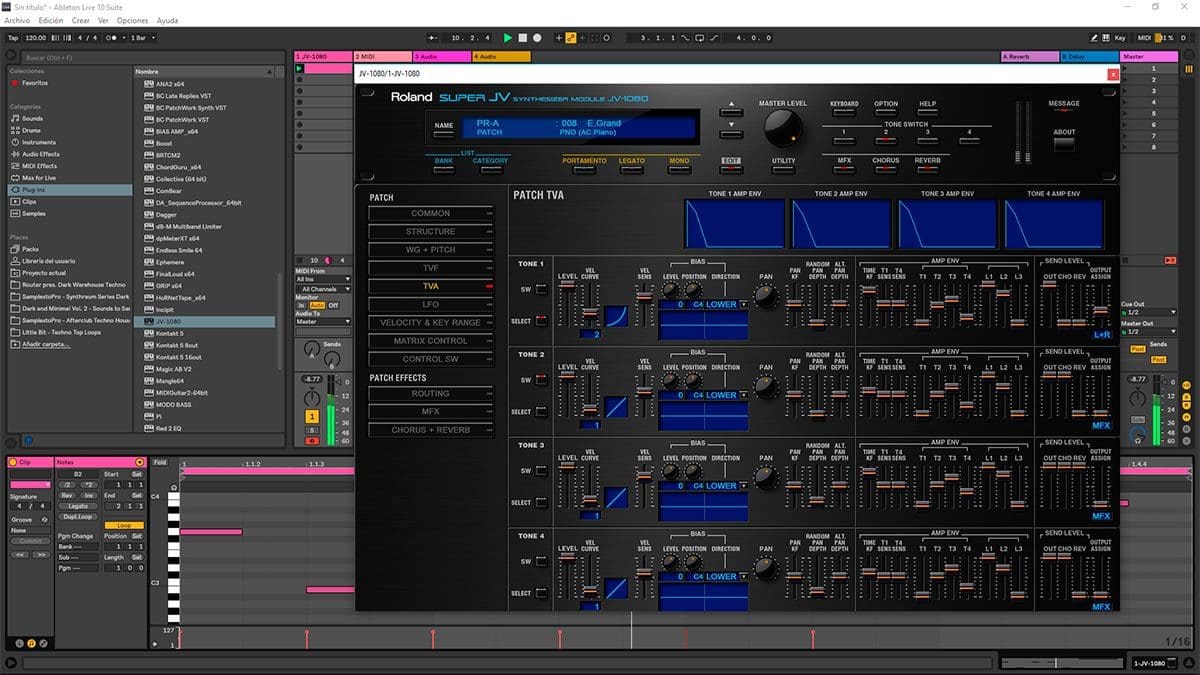The height and width of the screenshot is (675, 1200).
Task: Open the WG + PITCH patch page
Action: click(x=431, y=250)
